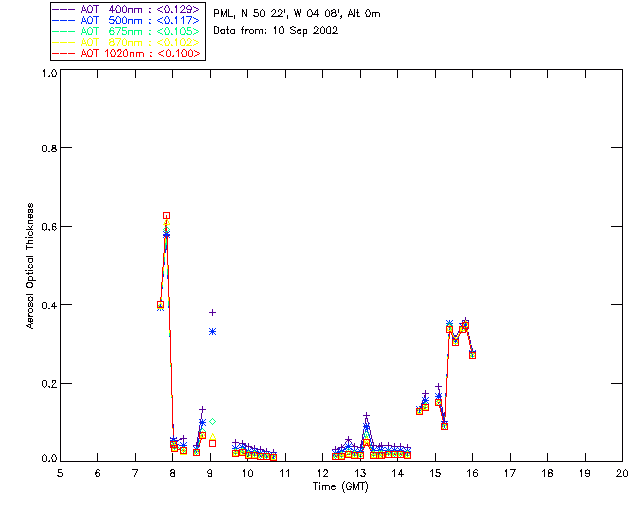This screenshot has width=640, height=512.
Task: Click the green dashed line sample in legend
Action: 64,31
